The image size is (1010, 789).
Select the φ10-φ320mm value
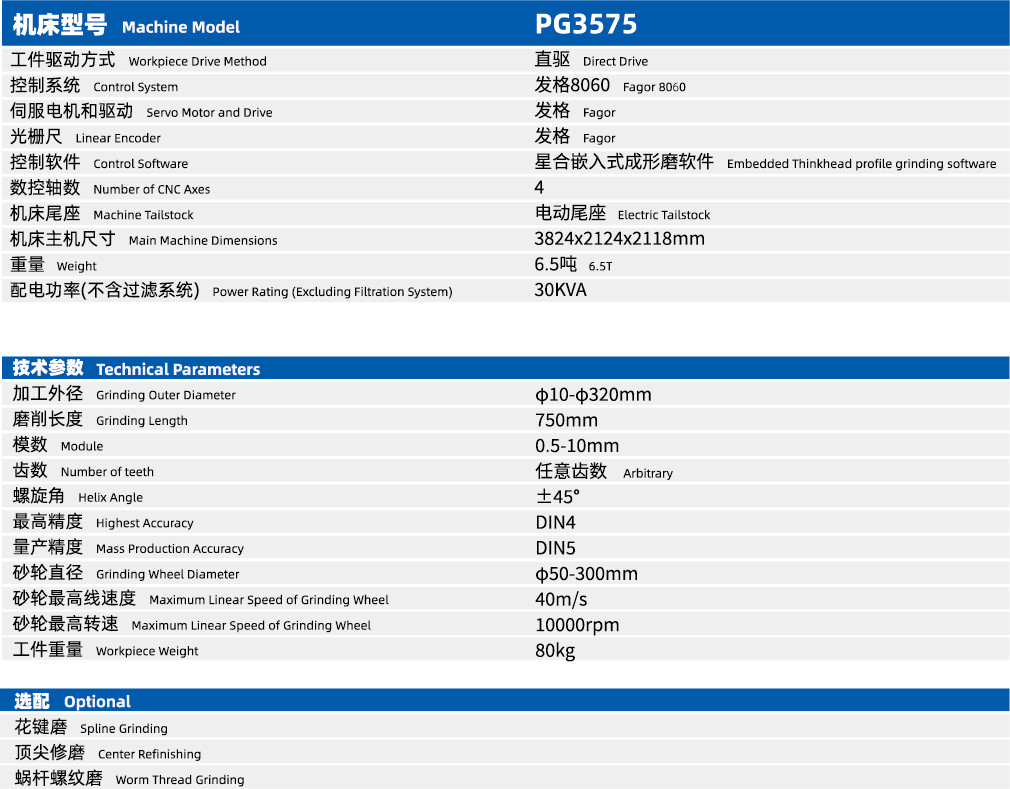(x=593, y=394)
